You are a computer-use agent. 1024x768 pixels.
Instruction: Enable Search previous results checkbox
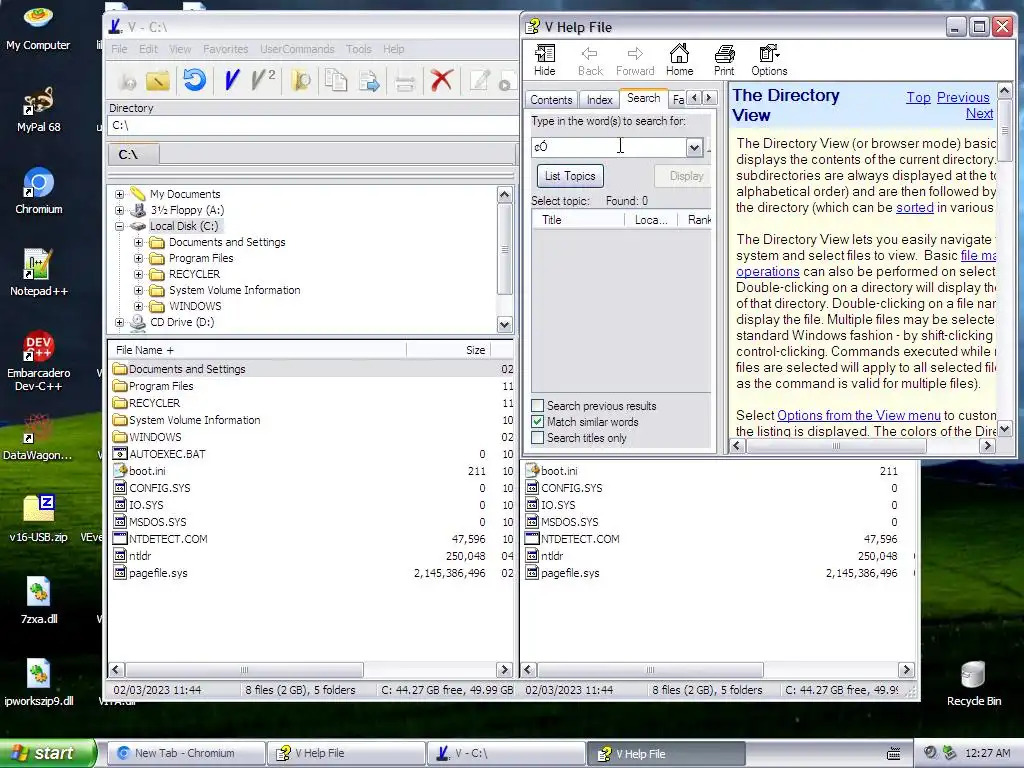[x=537, y=406]
